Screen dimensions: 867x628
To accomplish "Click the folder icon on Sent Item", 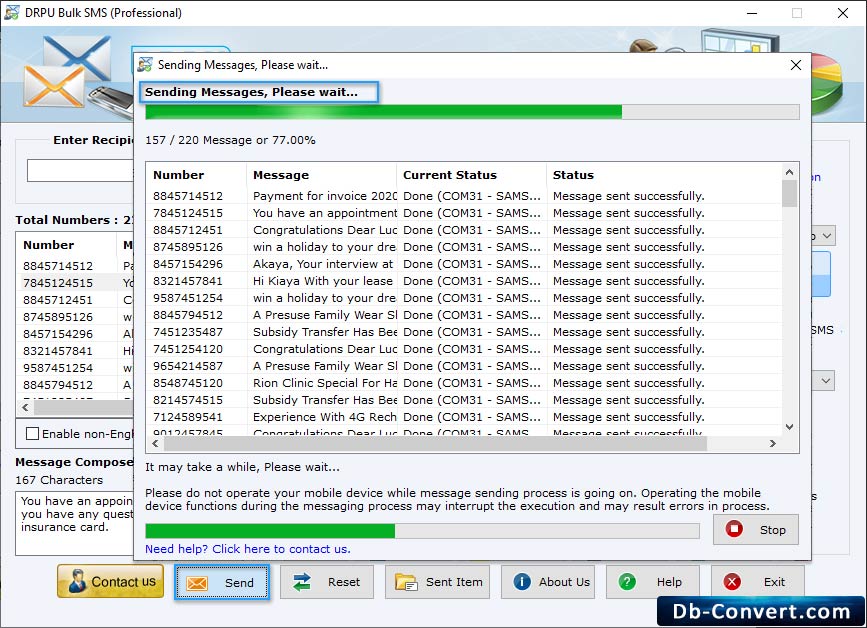I will point(406,583).
